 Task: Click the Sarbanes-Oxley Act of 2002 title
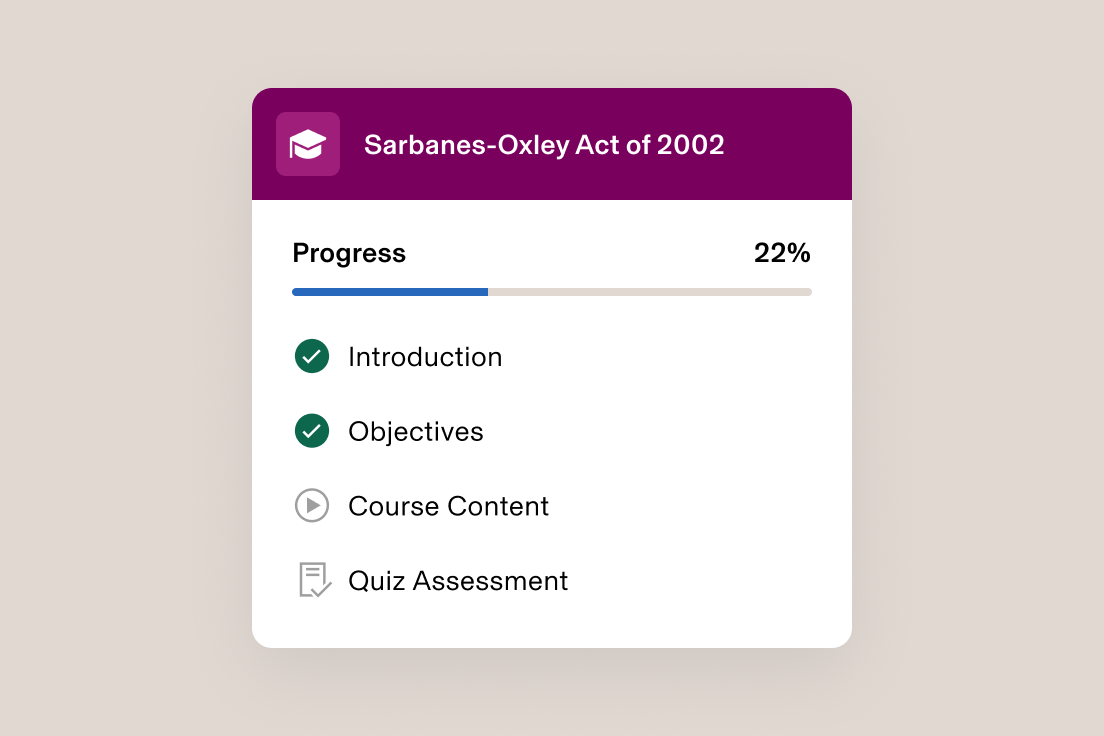click(543, 145)
